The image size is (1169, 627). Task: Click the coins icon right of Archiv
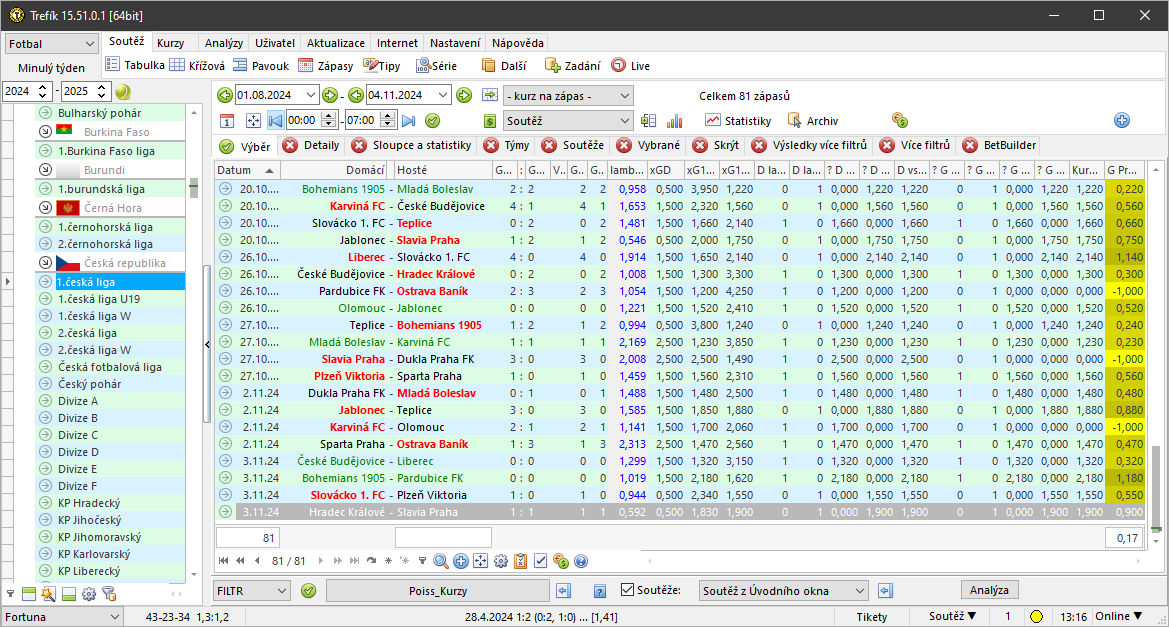pos(900,120)
